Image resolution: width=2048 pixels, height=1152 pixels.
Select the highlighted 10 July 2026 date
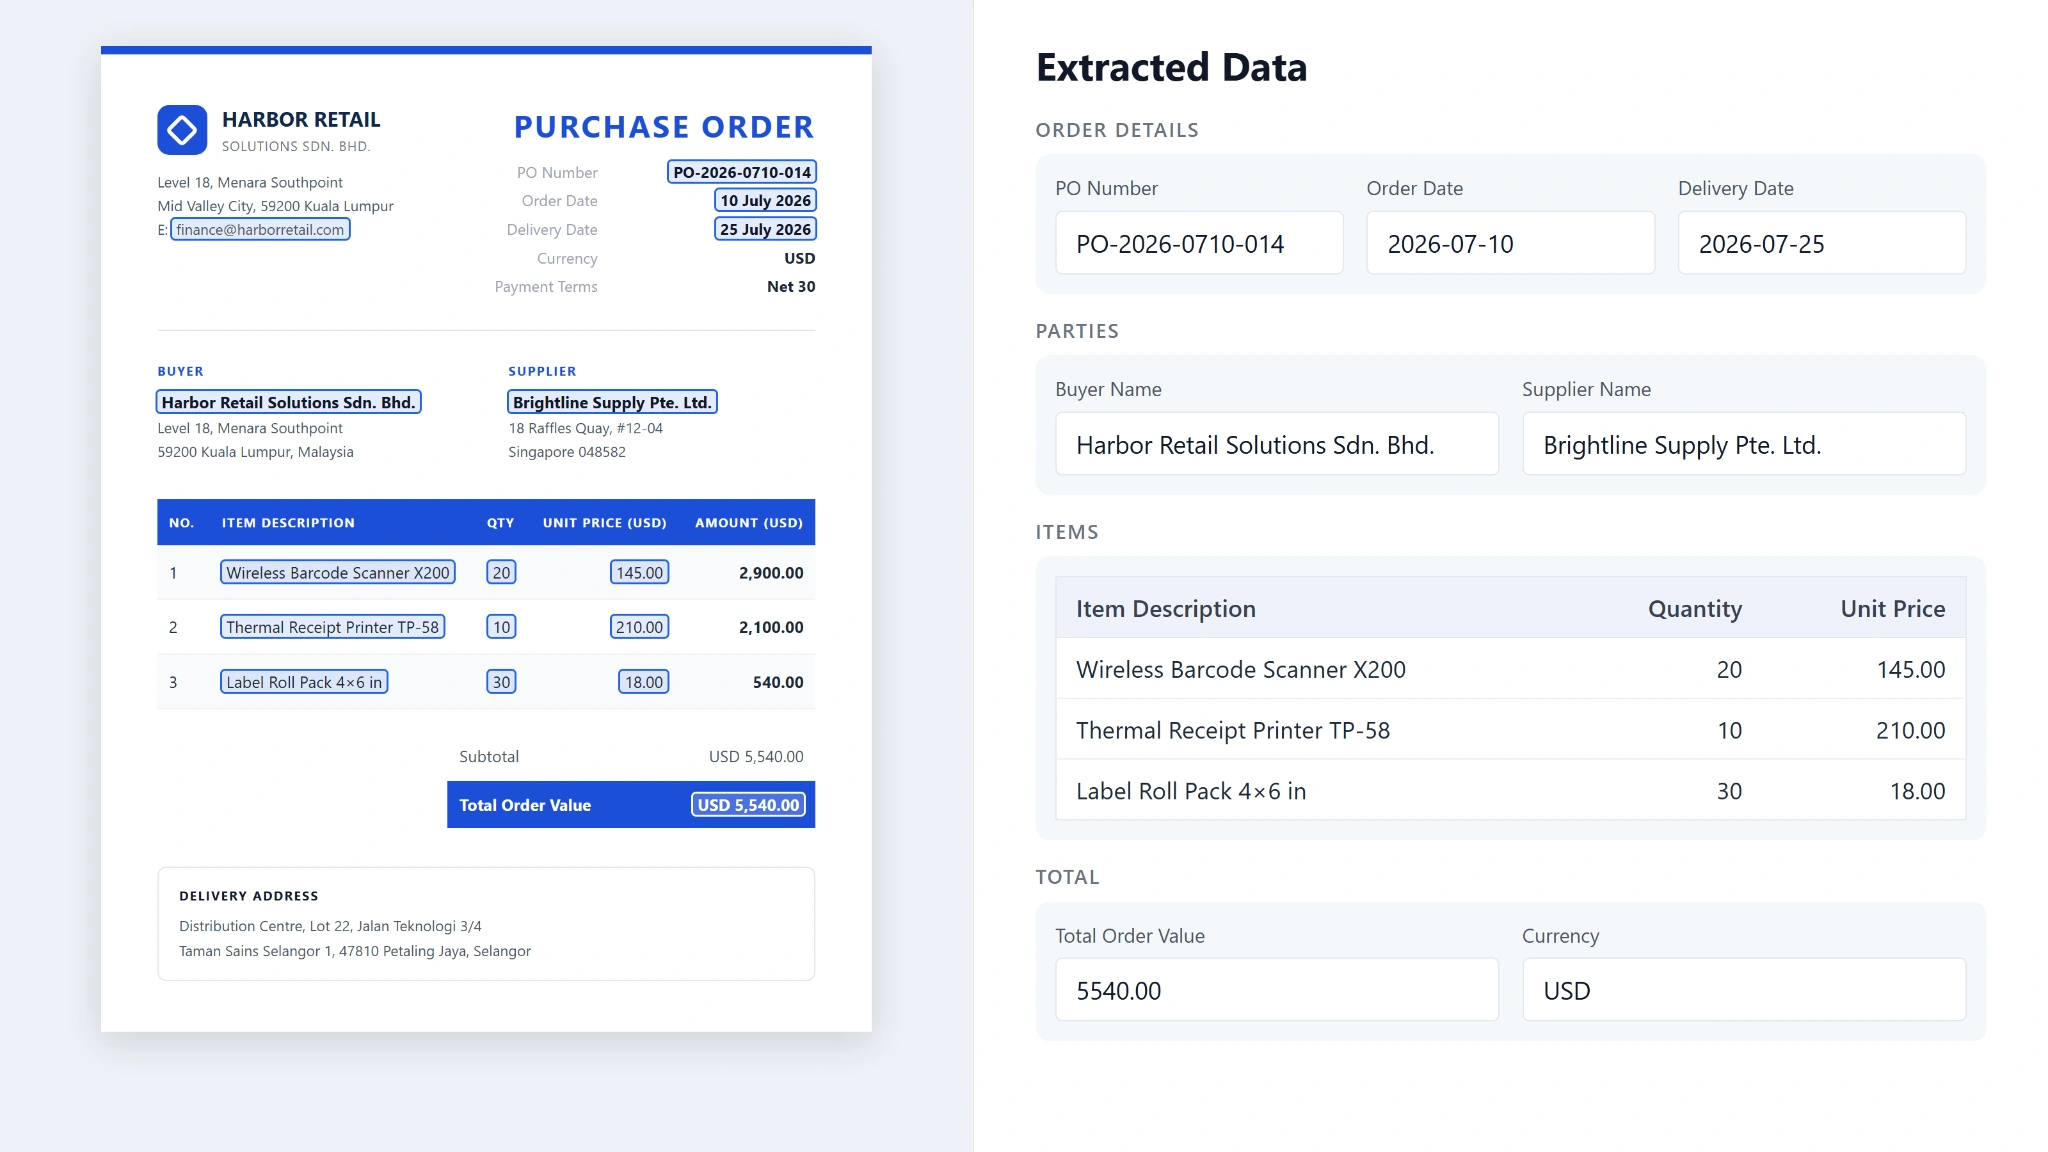click(765, 200)
